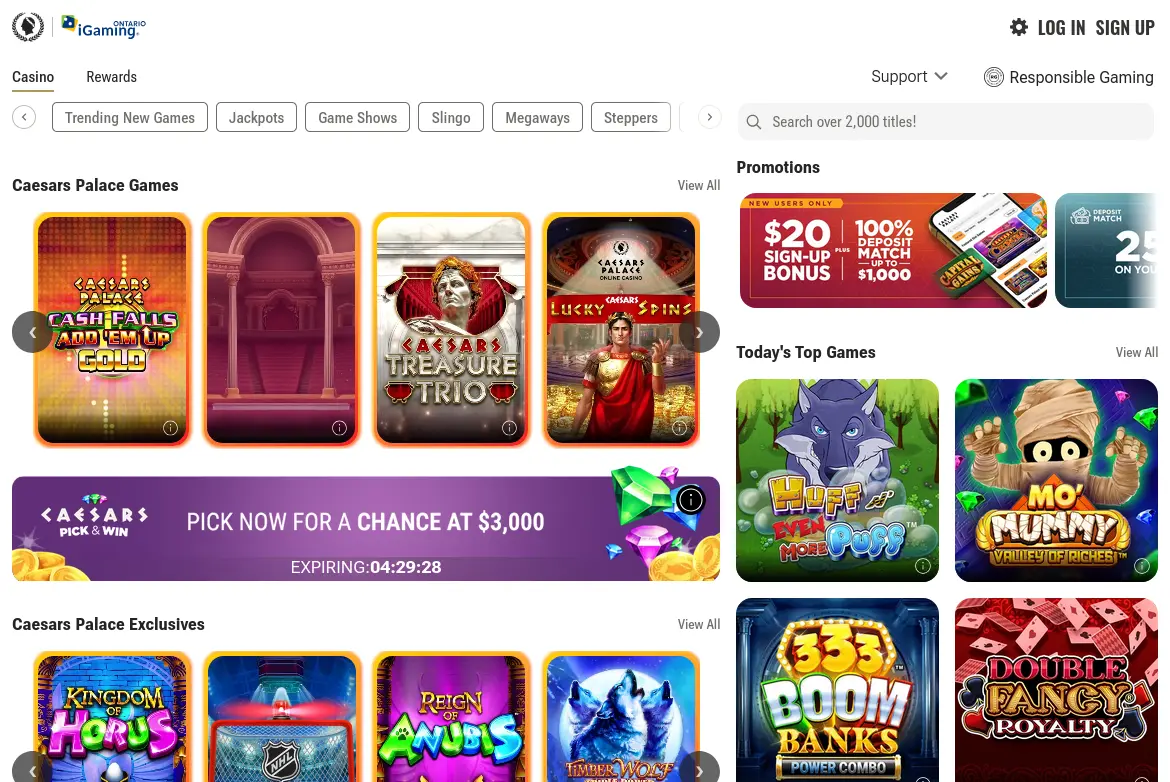Select the Casino tab

click(33, 77)
